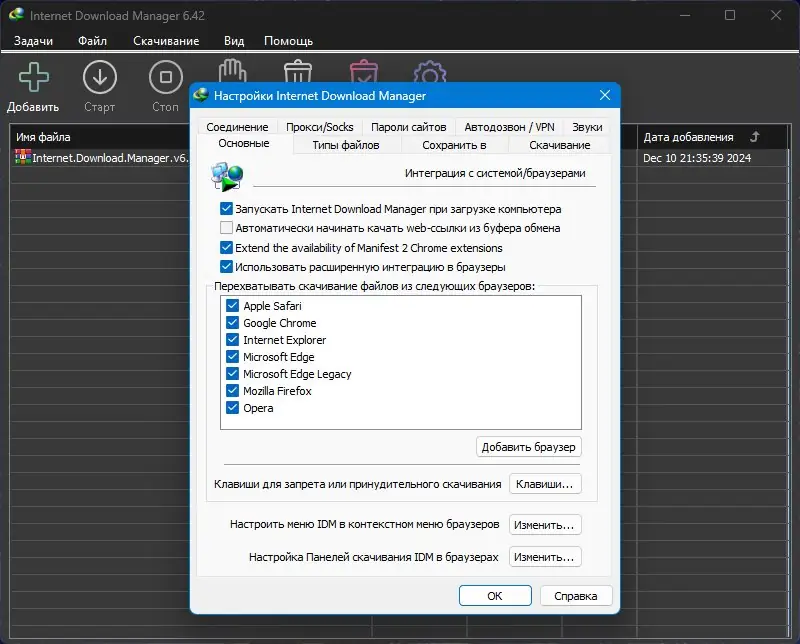This screenshot has width=800, height=644.
Task: Select the Основные tab
Action: coord(244,143)
